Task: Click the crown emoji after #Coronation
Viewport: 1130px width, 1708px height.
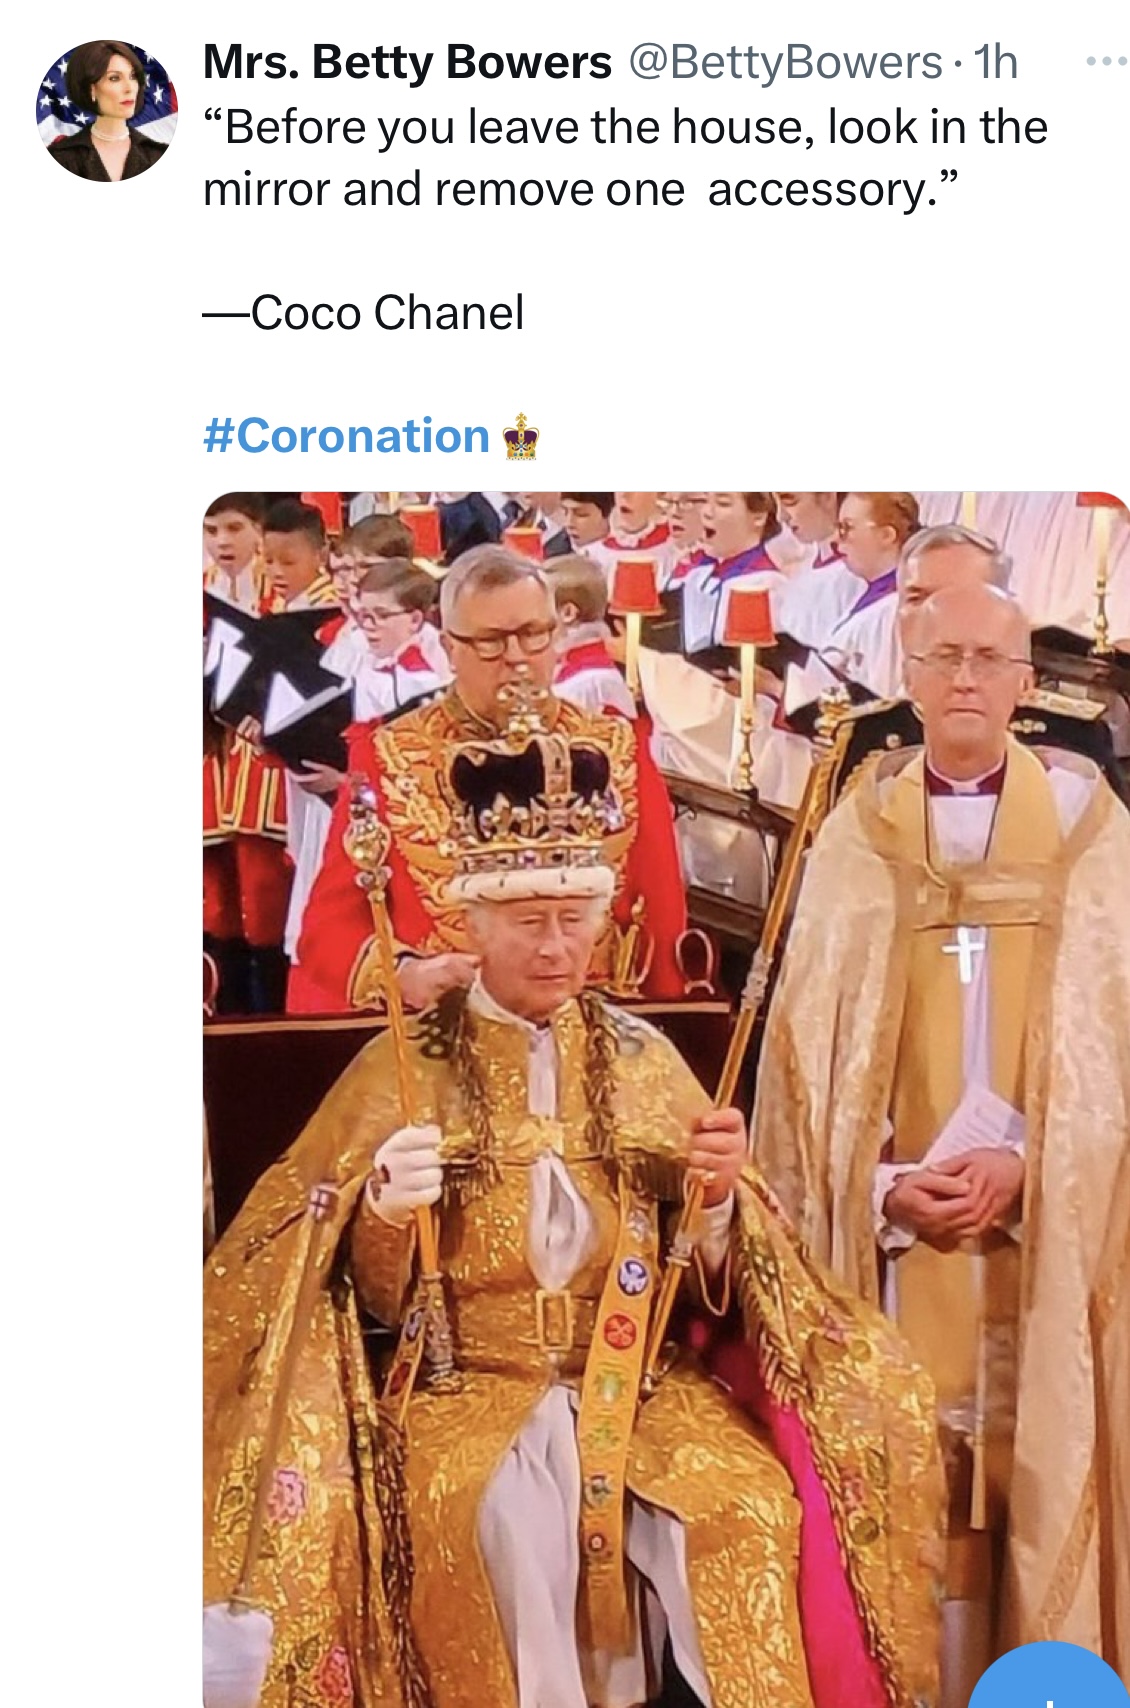Action: tap(520, 436)
